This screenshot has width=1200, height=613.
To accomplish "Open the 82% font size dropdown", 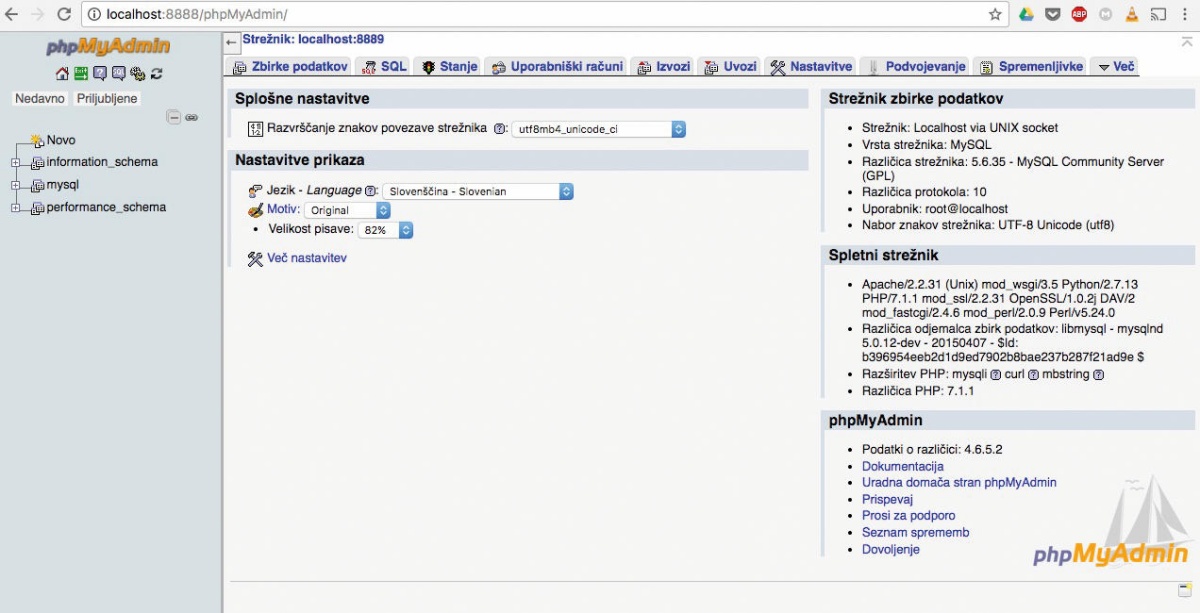I will pos(385,230).
